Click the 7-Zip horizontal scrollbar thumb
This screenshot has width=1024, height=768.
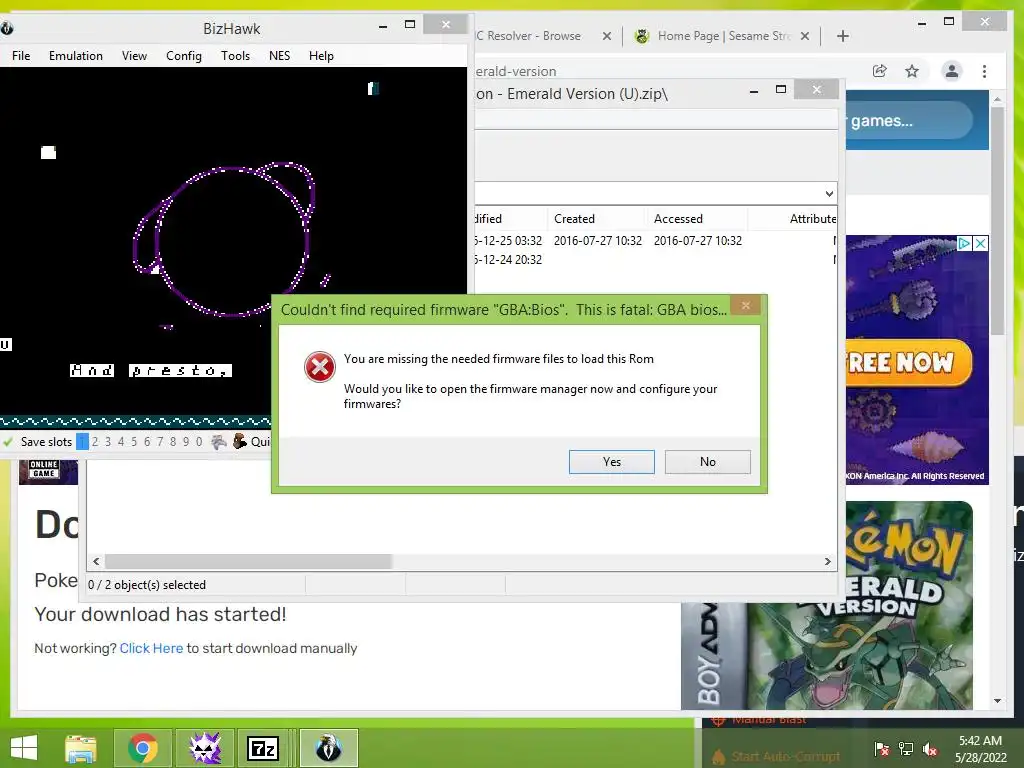[x=248, y=561]
